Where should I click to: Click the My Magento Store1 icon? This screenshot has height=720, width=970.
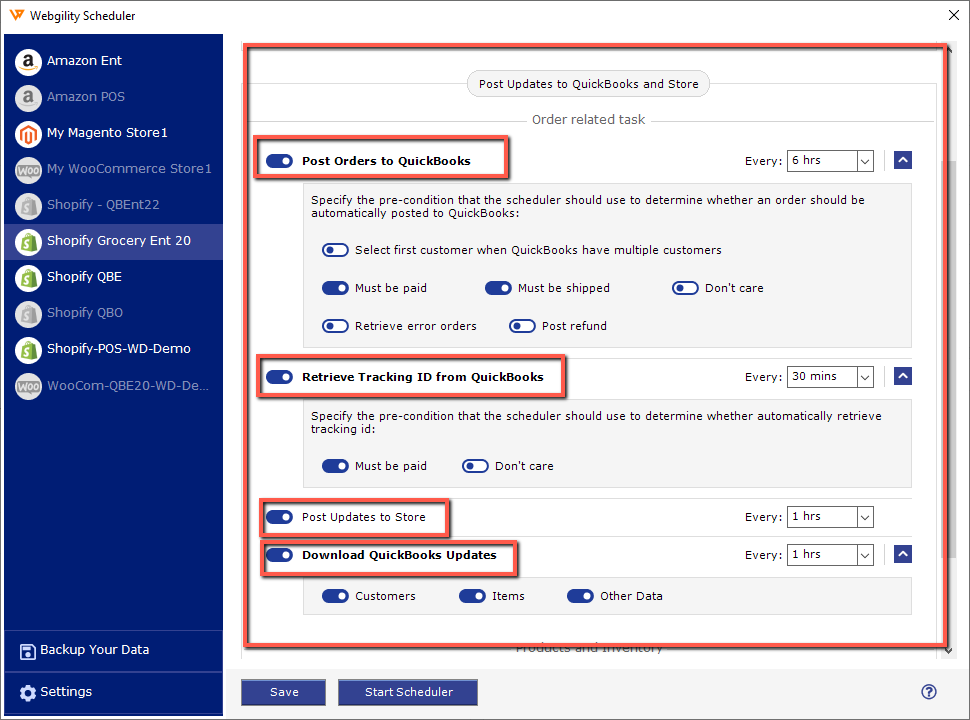(28, 134)
